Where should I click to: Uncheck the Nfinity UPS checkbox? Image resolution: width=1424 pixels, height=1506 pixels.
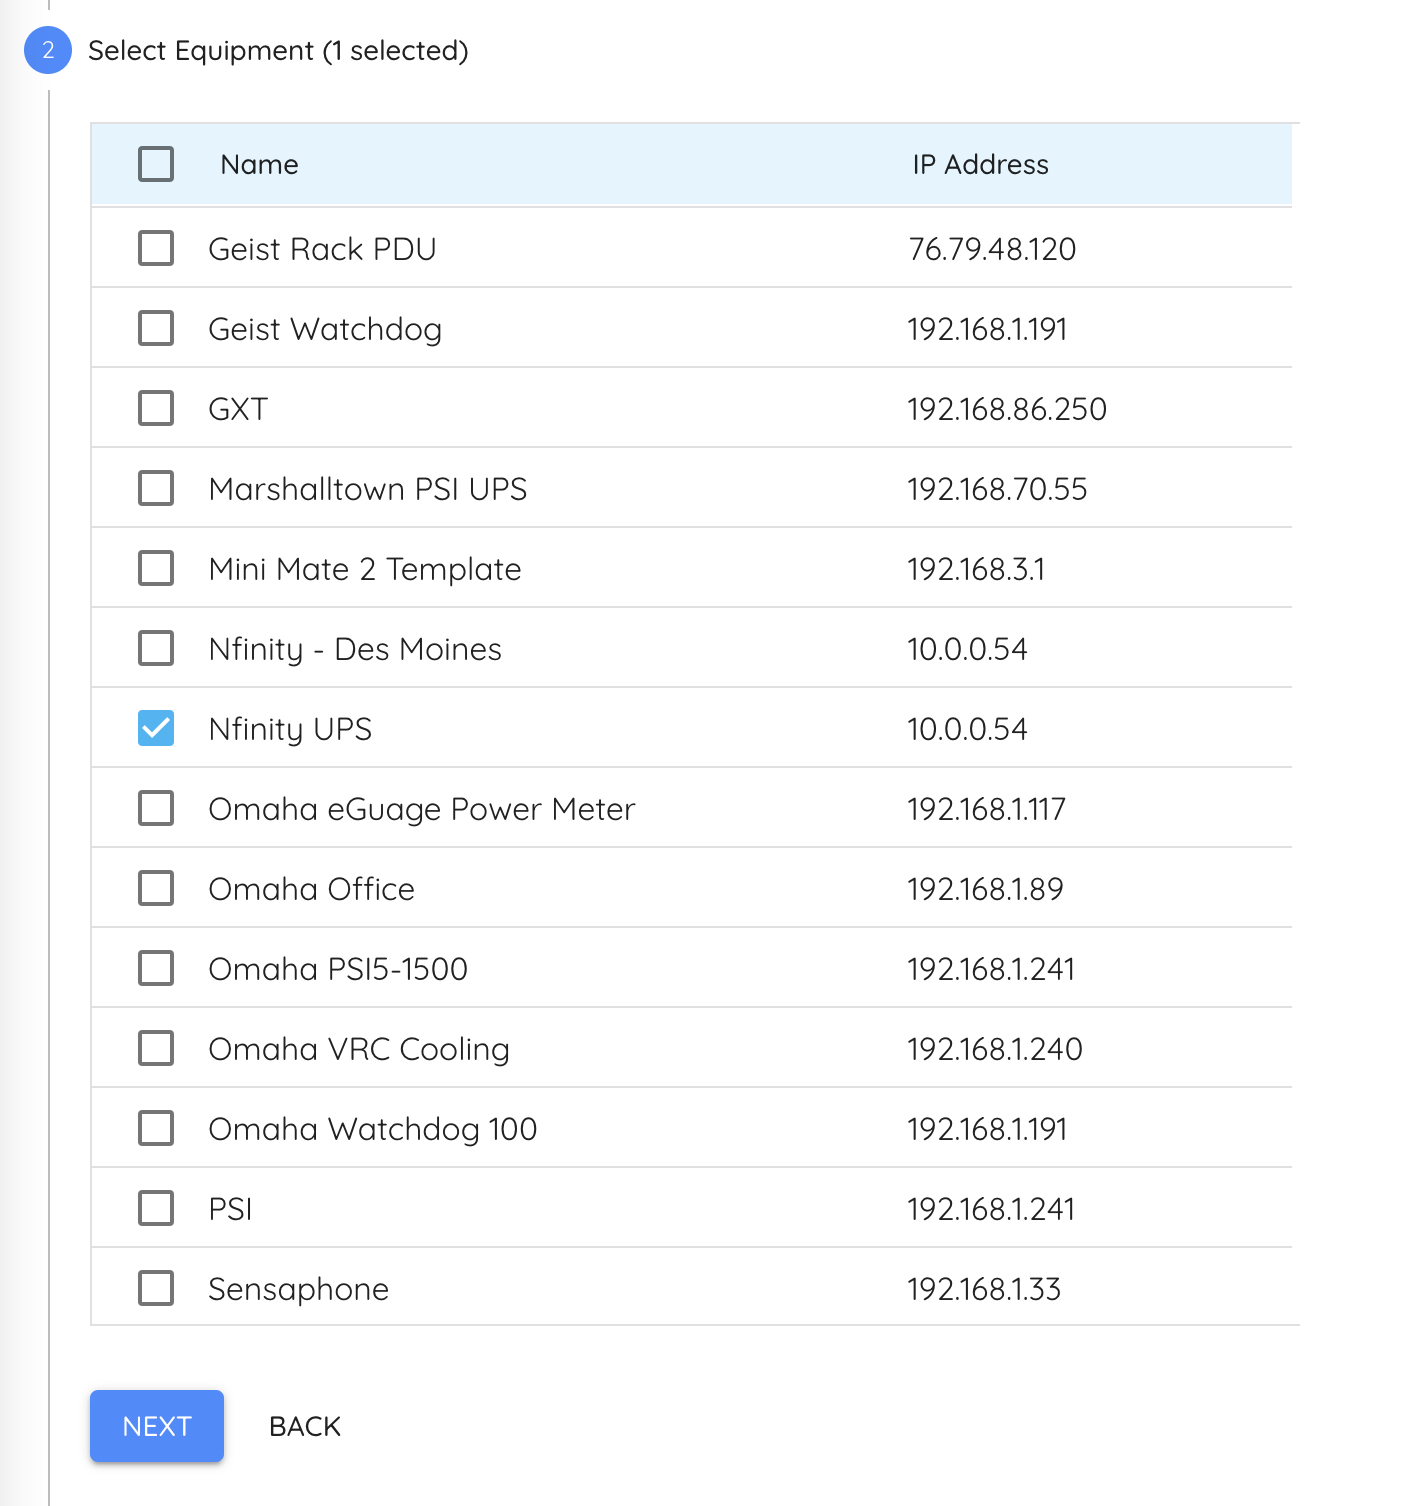click(x=156, y=728)
